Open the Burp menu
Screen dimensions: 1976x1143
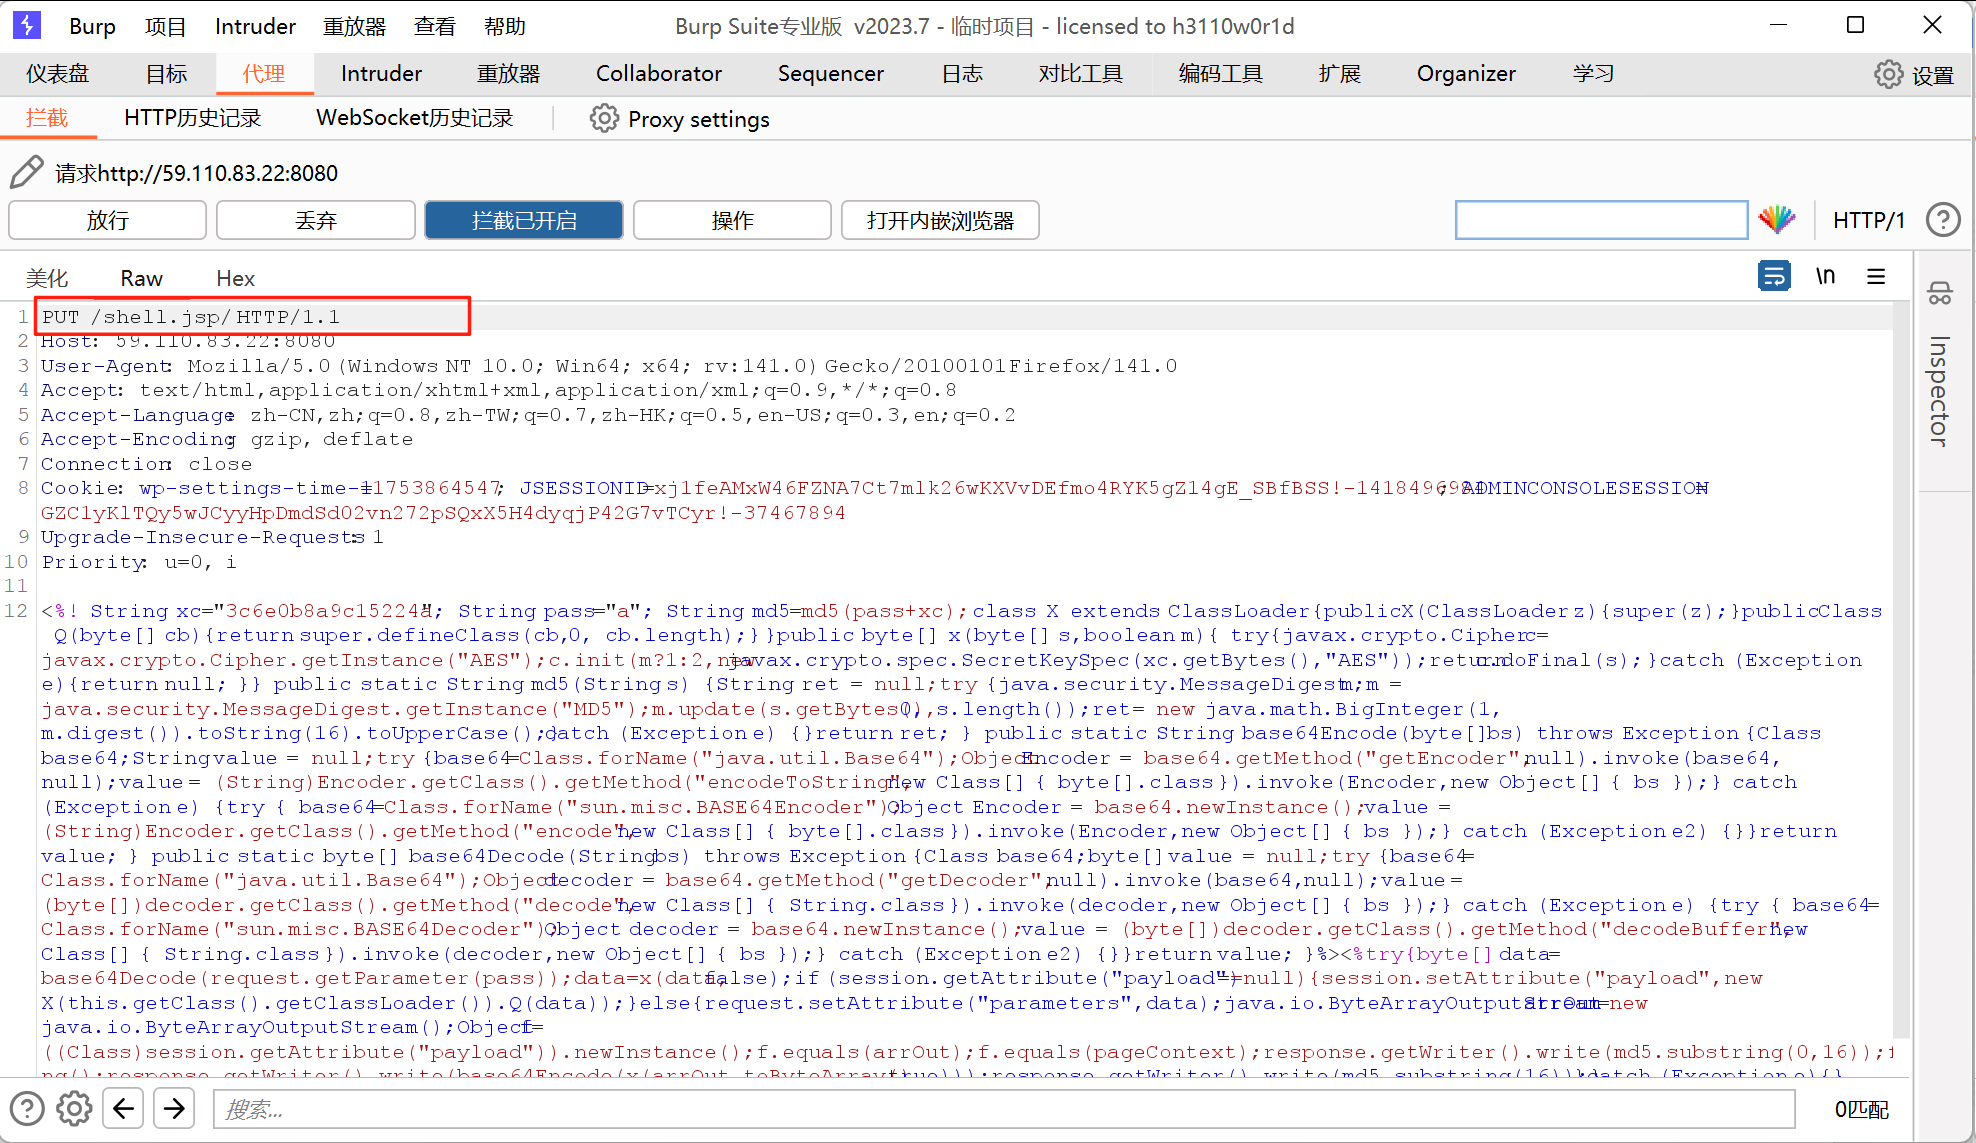(x=92, y=26)
